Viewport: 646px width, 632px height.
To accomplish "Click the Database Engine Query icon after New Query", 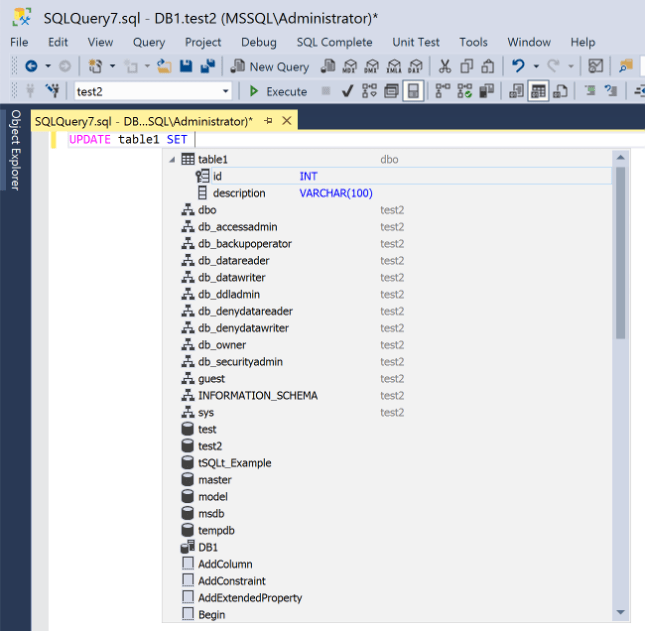I will [x=328, y=66].
